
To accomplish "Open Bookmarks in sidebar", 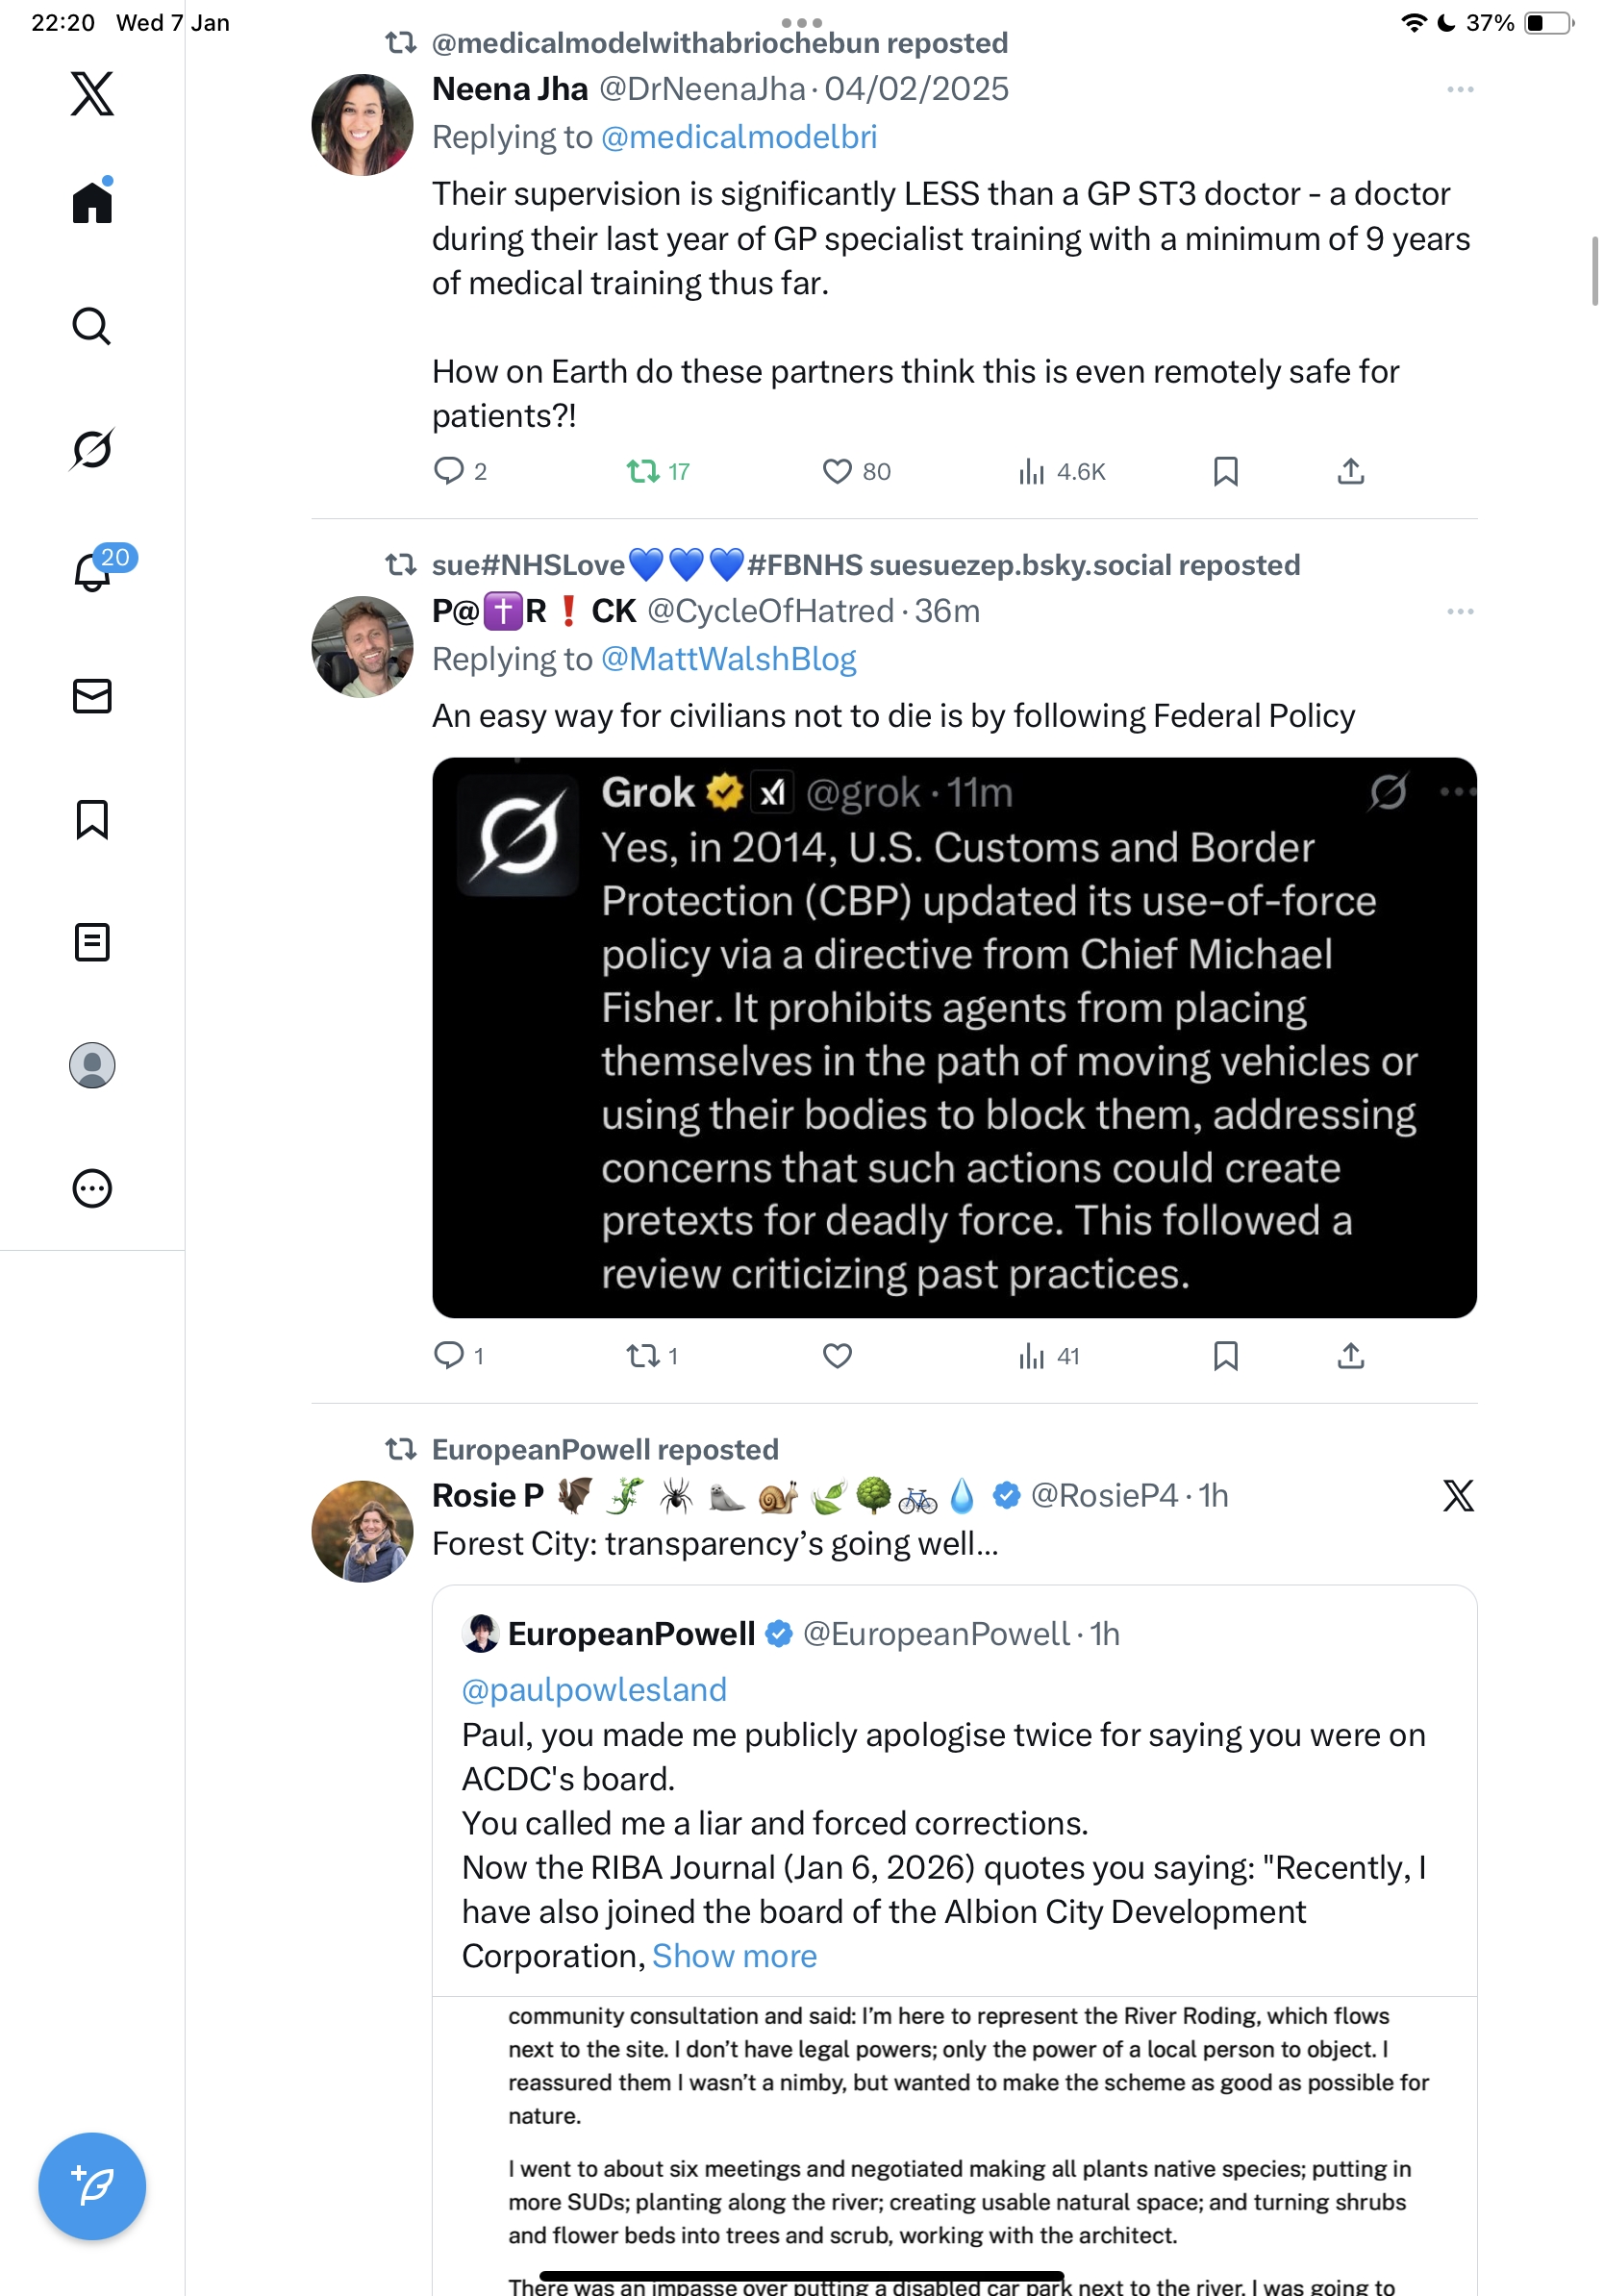I will click(x=92, y=819).
